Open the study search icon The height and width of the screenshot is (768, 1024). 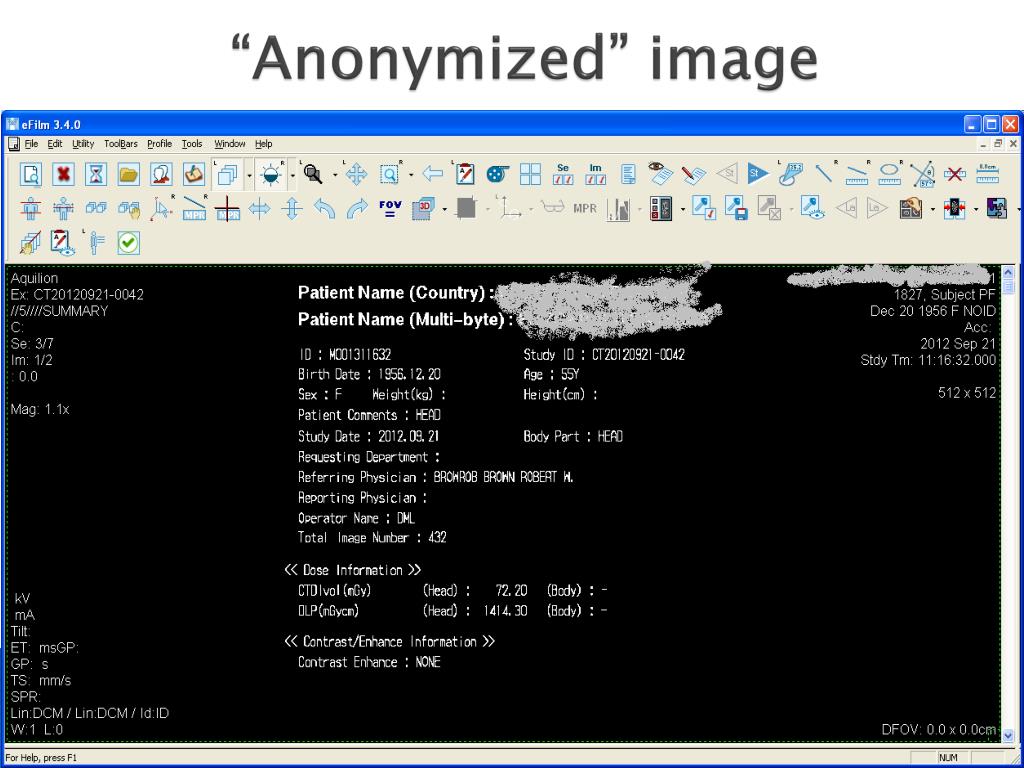31,174
